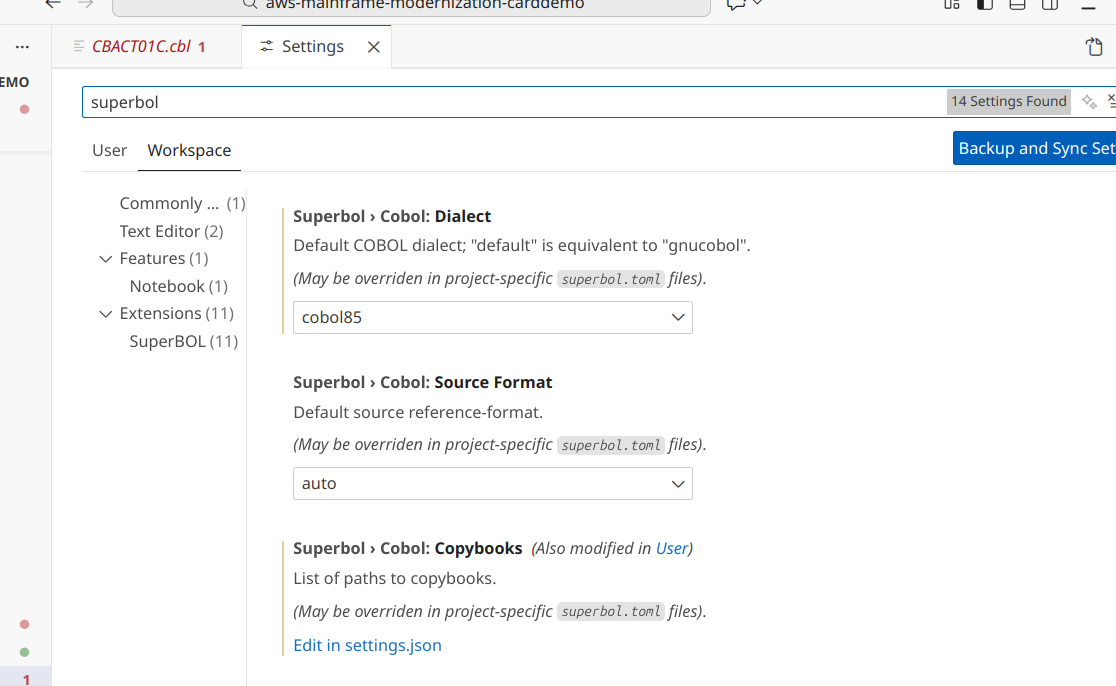The width and height of the screenshot is (1116, 686).
Task: Select Notebook (1) under Features
Action: tap(179, 286)
